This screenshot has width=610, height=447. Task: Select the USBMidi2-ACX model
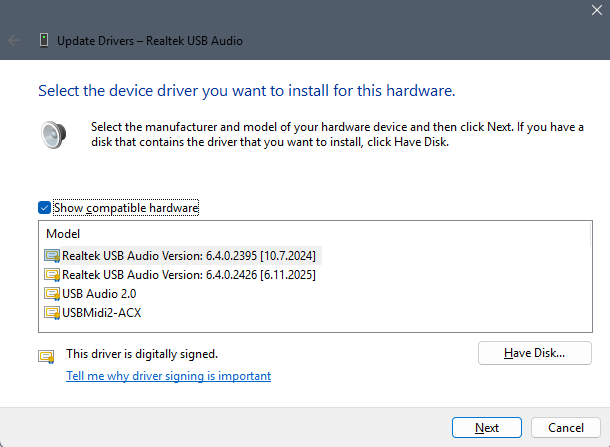pyautogui.click(x=102, y=313)
